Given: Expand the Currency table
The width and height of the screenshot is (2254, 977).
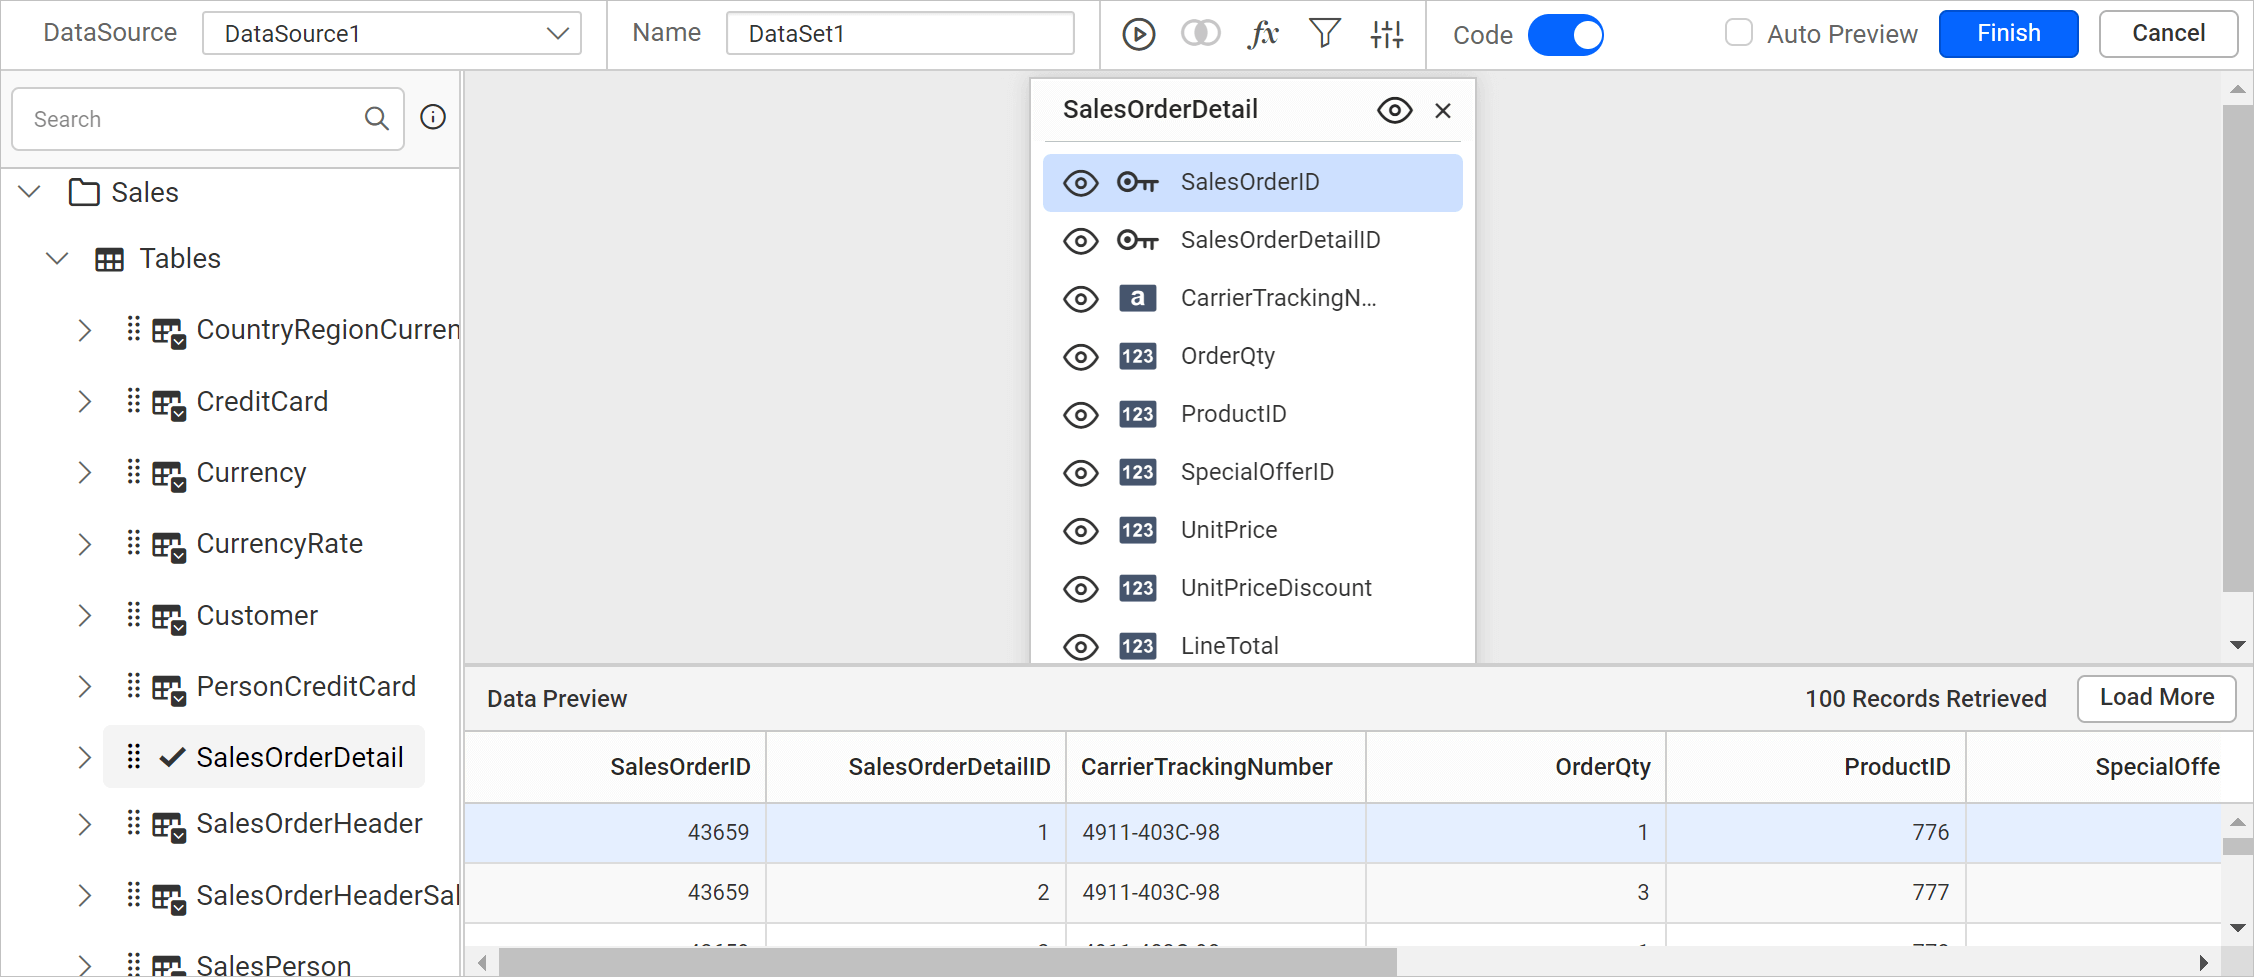Looking at the screenshot, I should click(x=85, y=472).
